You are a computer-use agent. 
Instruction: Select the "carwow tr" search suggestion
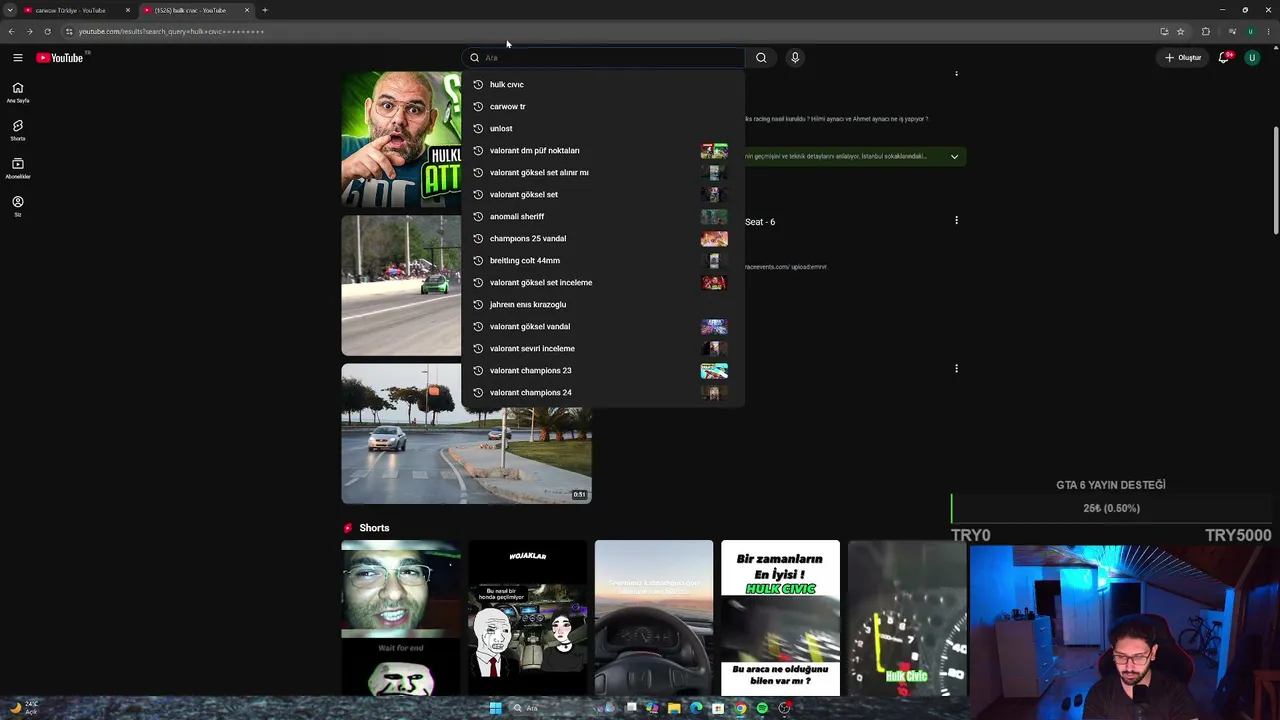(603, 107)
